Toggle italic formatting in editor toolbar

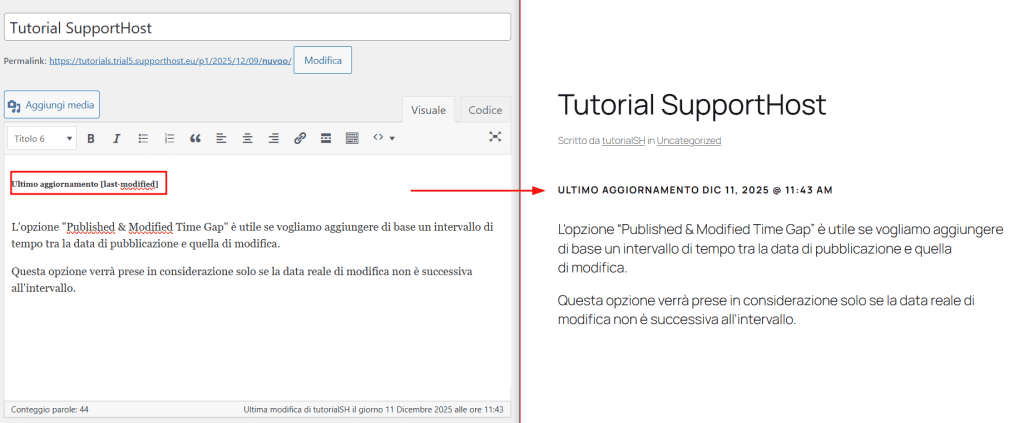tap(117, 138)
